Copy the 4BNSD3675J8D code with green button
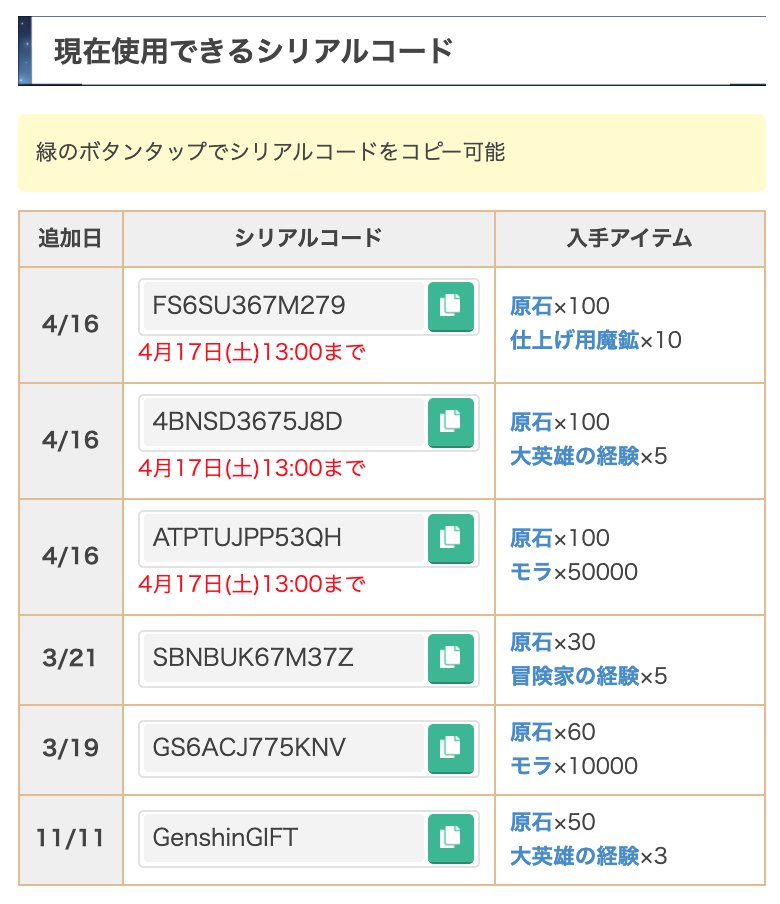 pyautogui.click(x=451, y=422)
